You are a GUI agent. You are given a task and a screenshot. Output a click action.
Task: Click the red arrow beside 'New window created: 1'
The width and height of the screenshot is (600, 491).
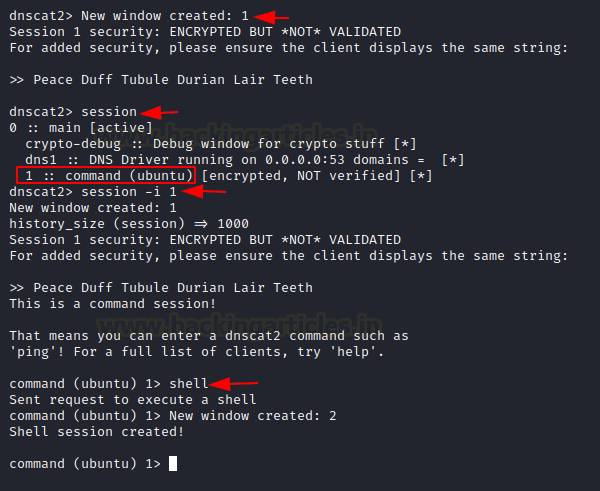(x=271, y=17)
